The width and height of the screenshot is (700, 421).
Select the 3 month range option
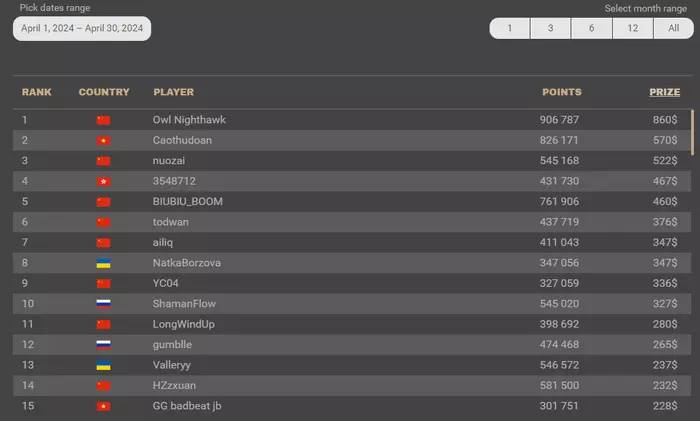click(550, 28)
